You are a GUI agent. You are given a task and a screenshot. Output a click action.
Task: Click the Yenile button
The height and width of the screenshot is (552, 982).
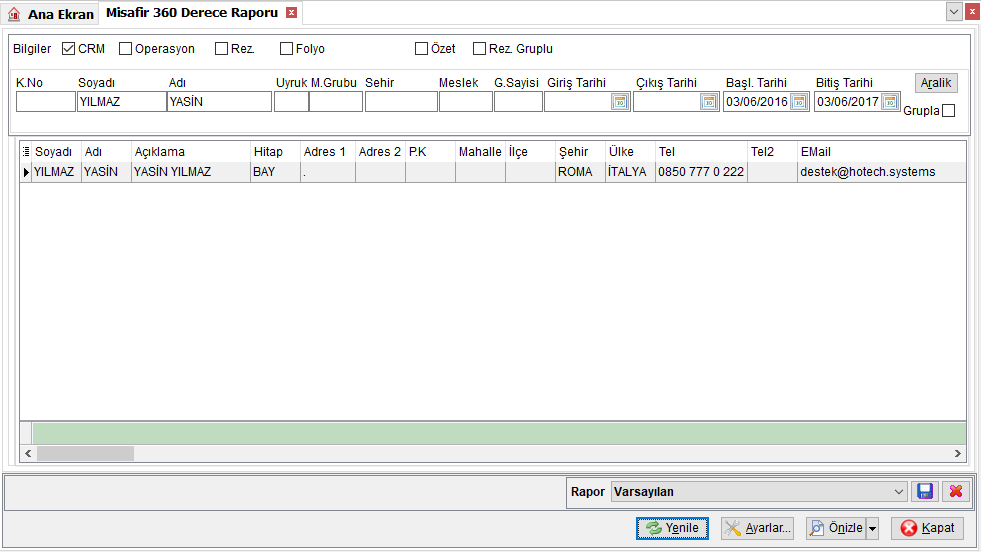coord(672,528)
